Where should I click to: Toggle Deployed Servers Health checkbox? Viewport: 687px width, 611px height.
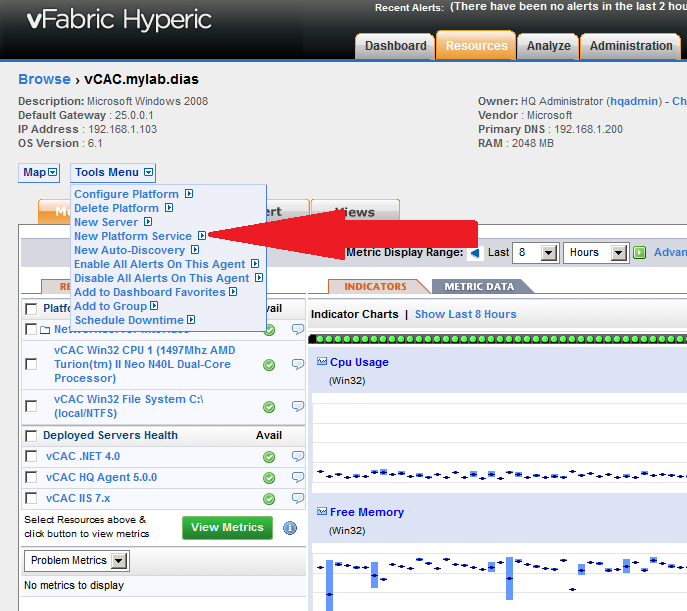pyautogui.click(x=31, y=436)
